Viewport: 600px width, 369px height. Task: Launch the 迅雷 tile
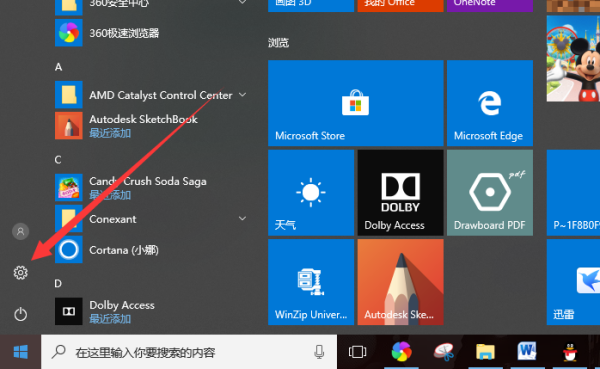(x=573, y=282)
